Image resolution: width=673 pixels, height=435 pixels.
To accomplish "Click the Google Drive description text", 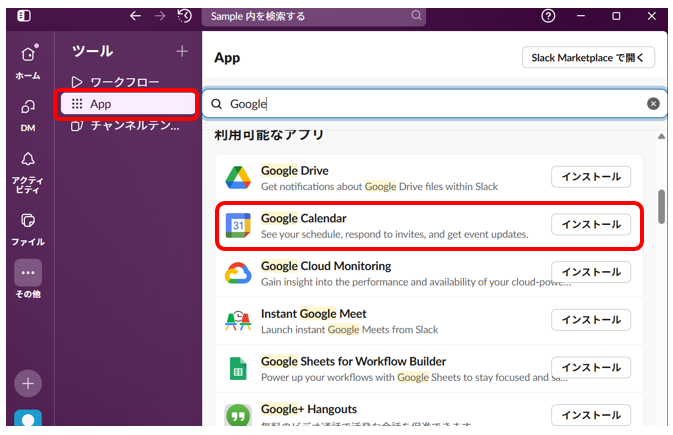I will click(379, 186).
